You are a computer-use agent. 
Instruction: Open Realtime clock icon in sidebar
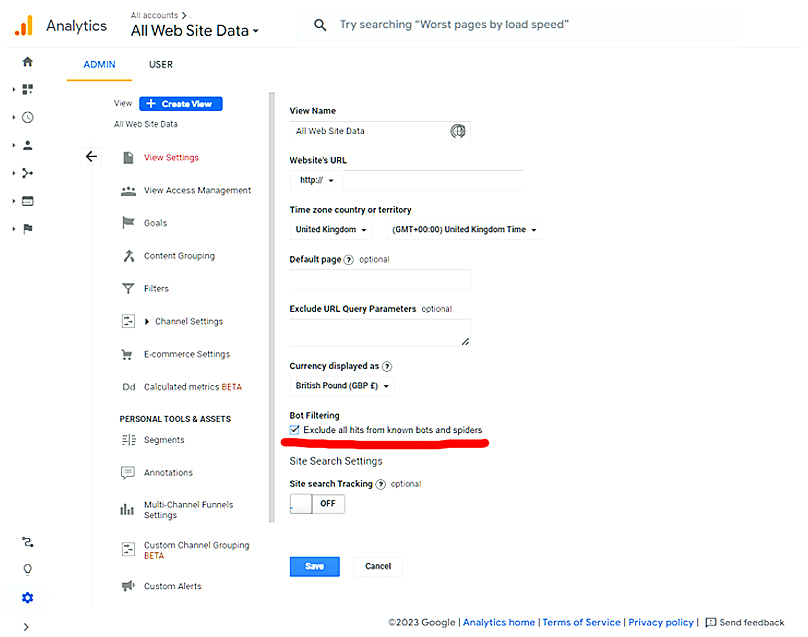pyautogui.click(x=28, y=118)
